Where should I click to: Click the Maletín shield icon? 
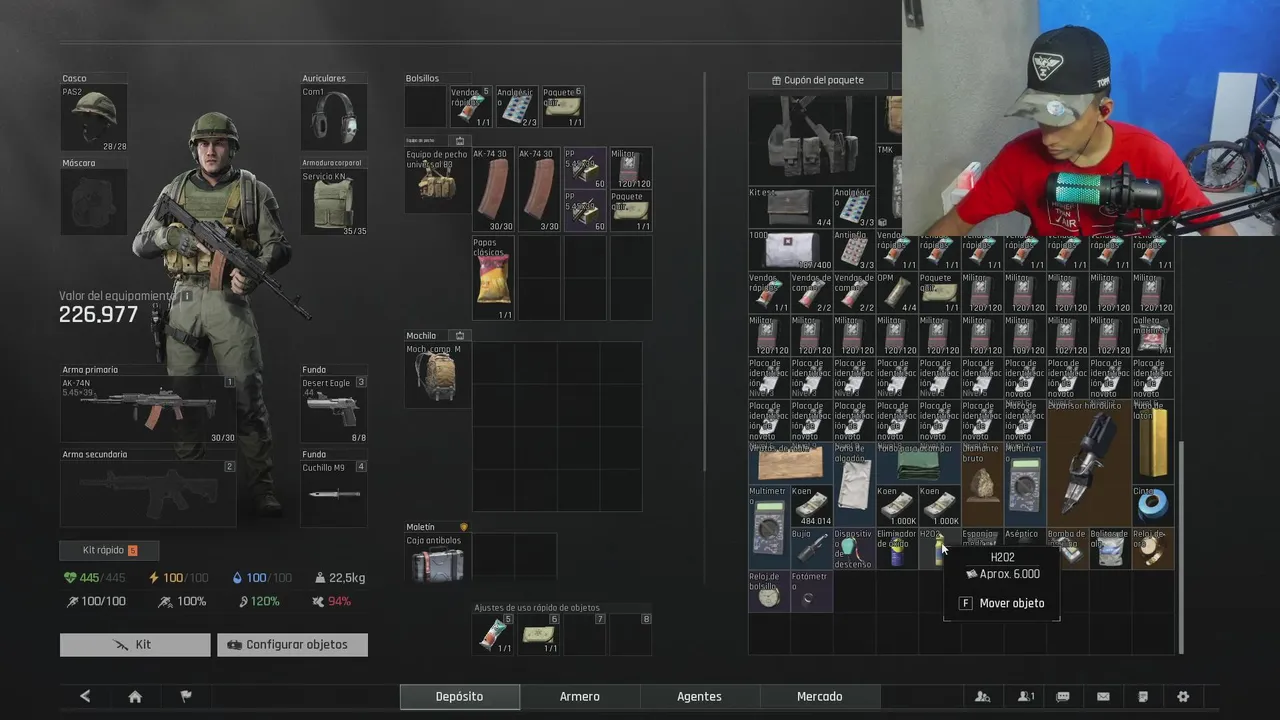[x=463, y=527]
